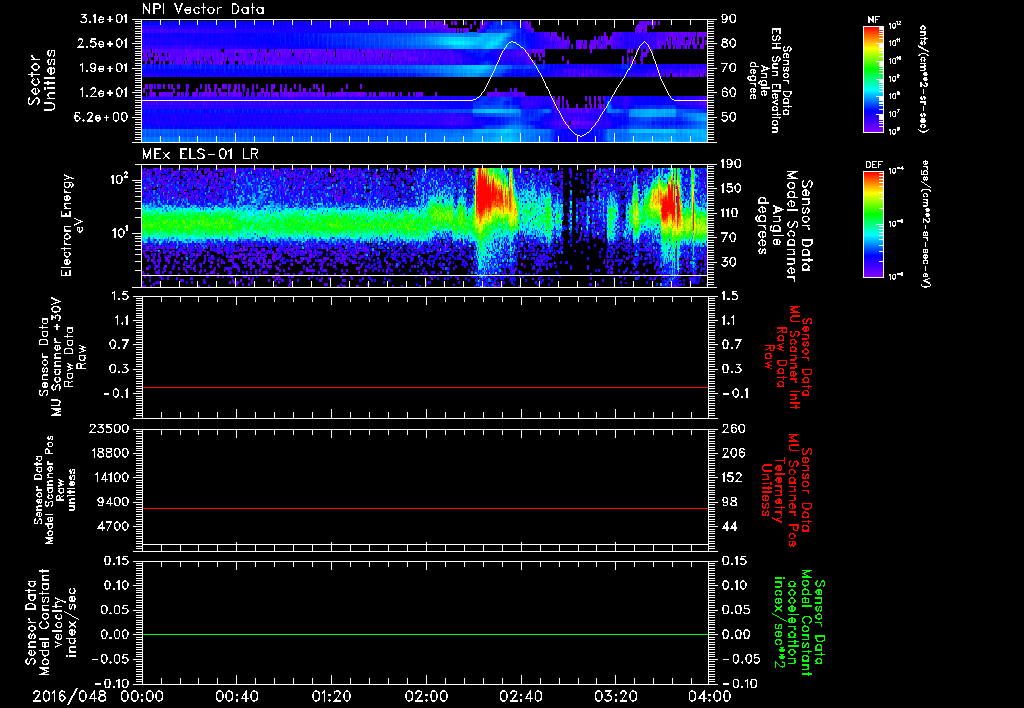Click the first peak of the white elevation curve
1024x708 pixels.
click(x=513, y=42)
